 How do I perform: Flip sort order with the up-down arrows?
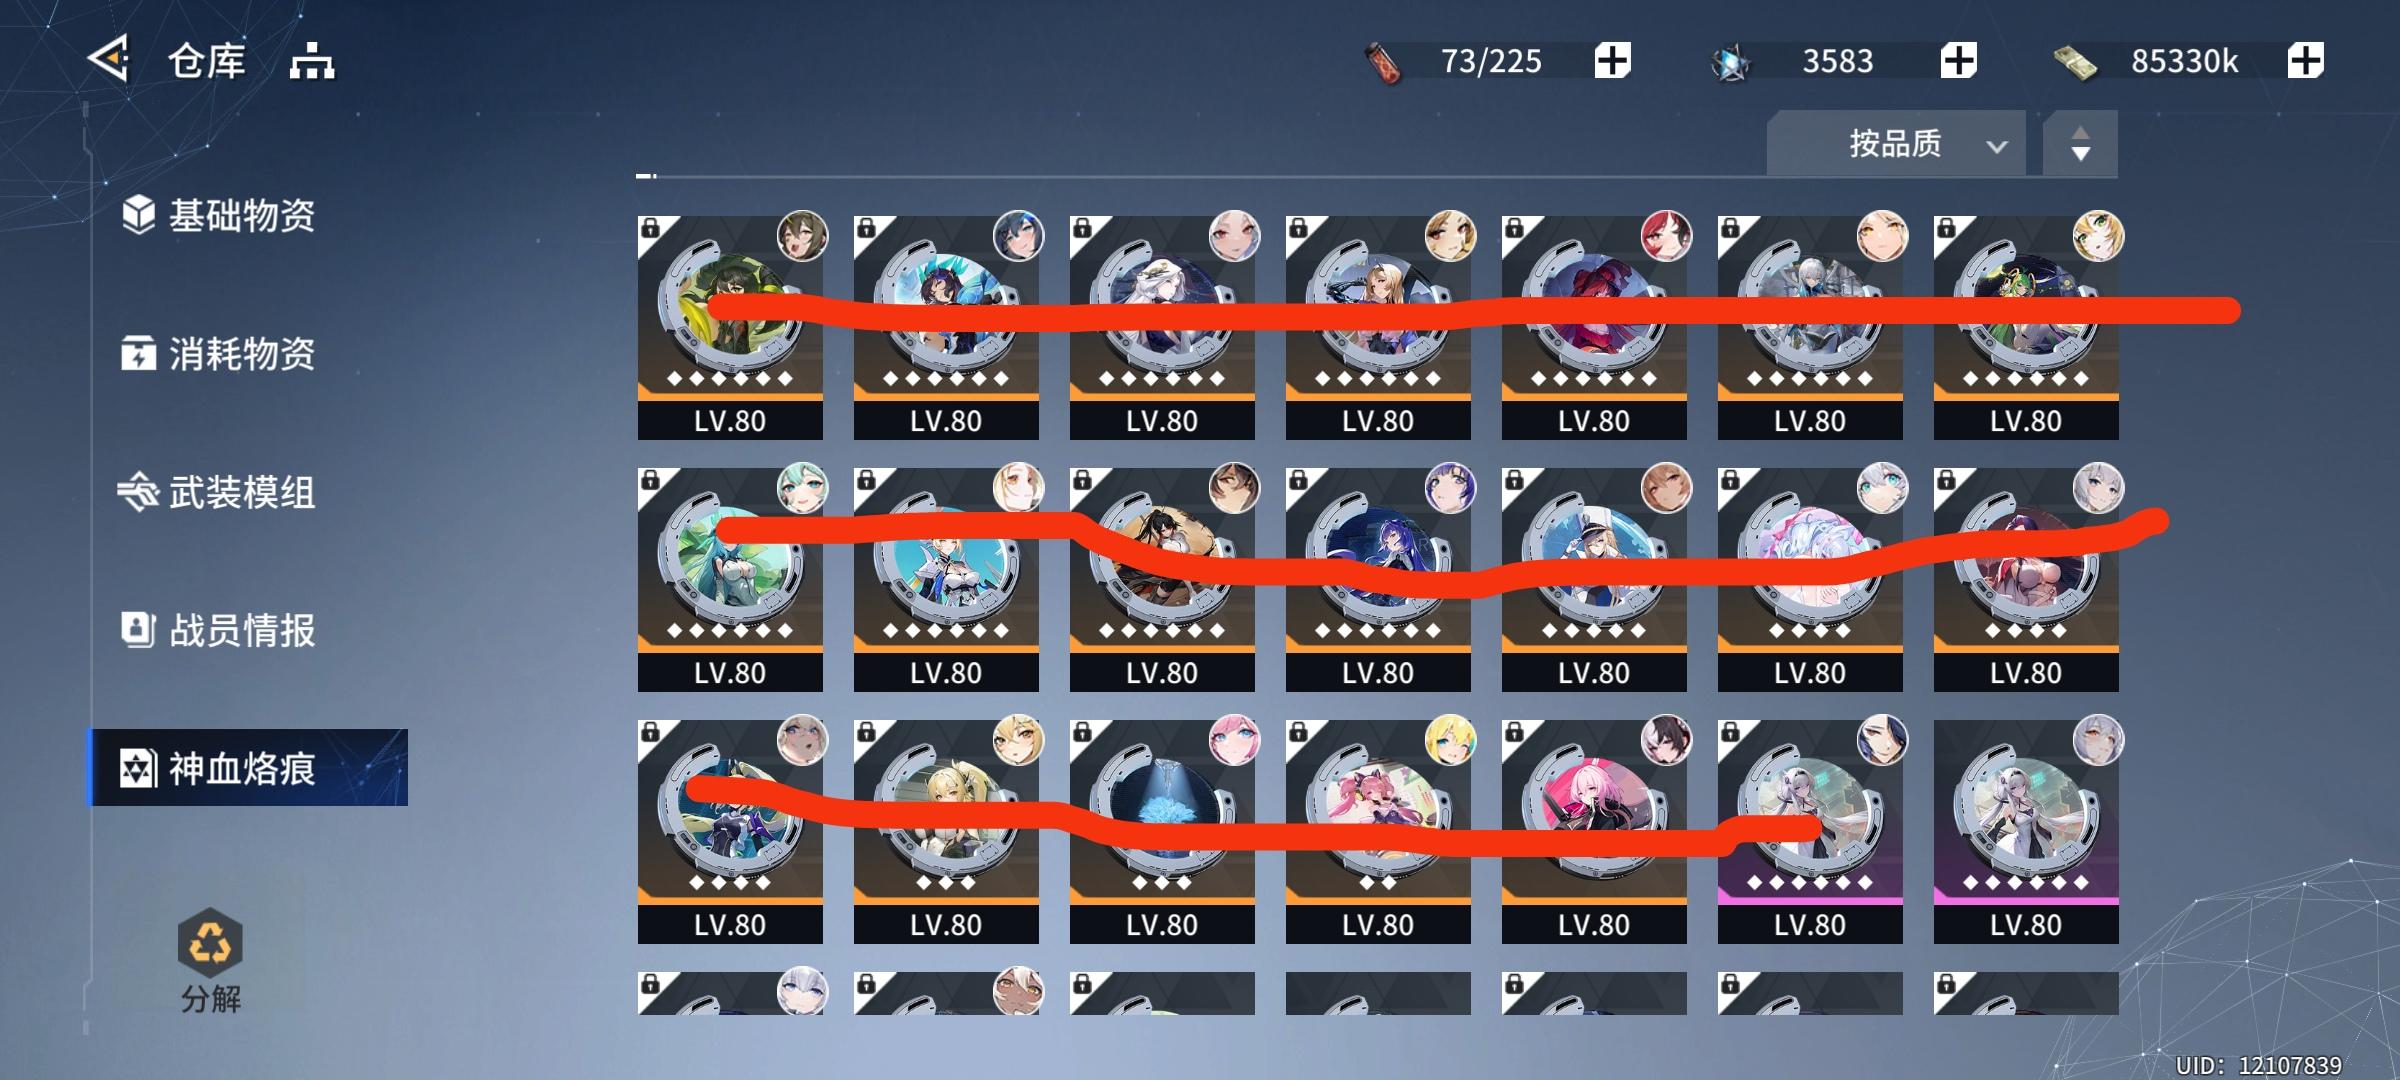(2080, 144)
